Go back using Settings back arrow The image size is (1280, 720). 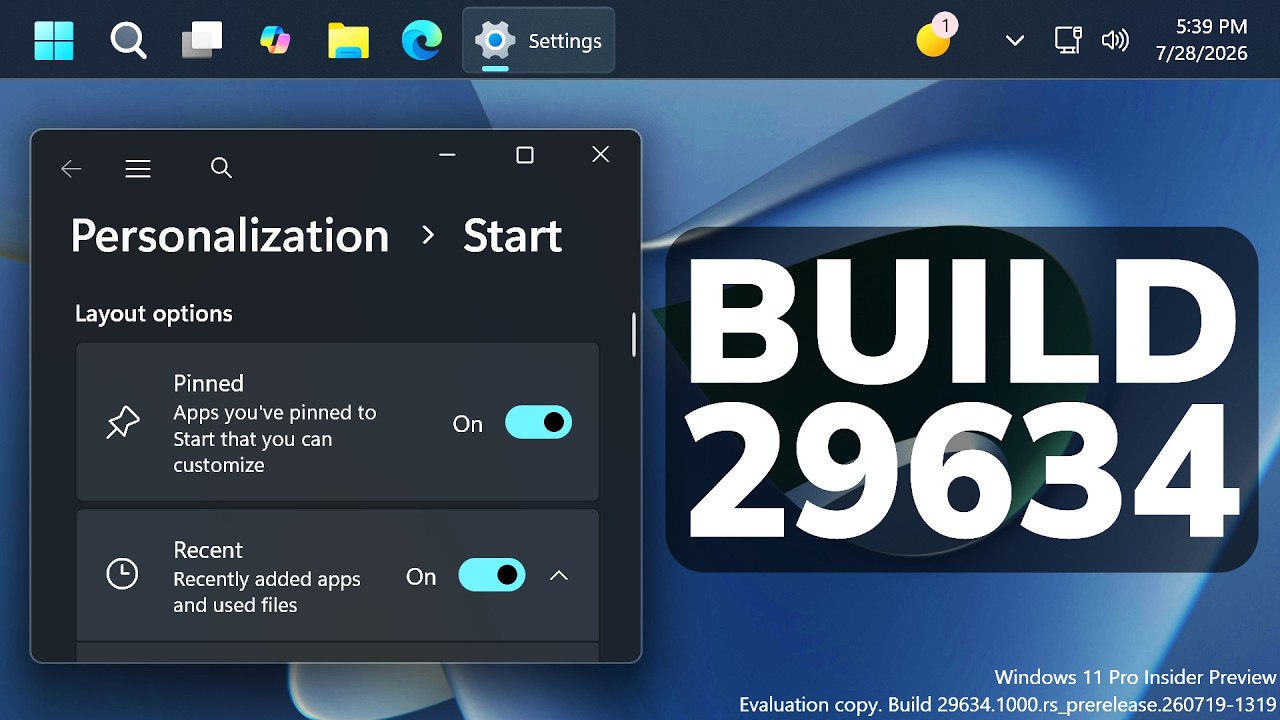click(71, 169)
